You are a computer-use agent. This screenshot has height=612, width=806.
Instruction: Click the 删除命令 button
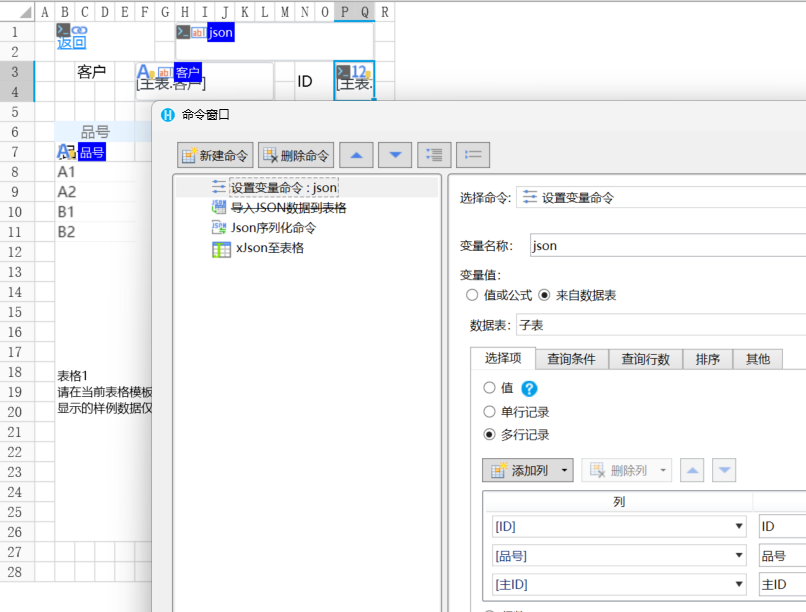296,155
